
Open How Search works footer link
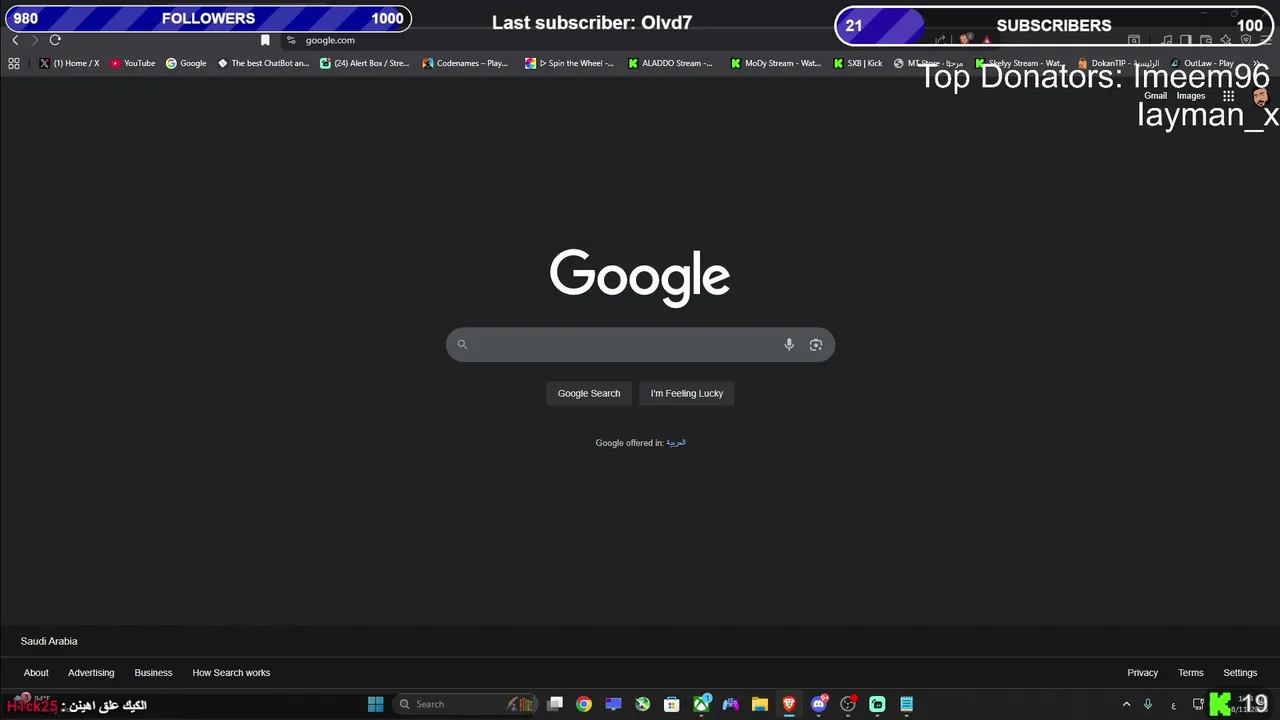tap(231, 673)
